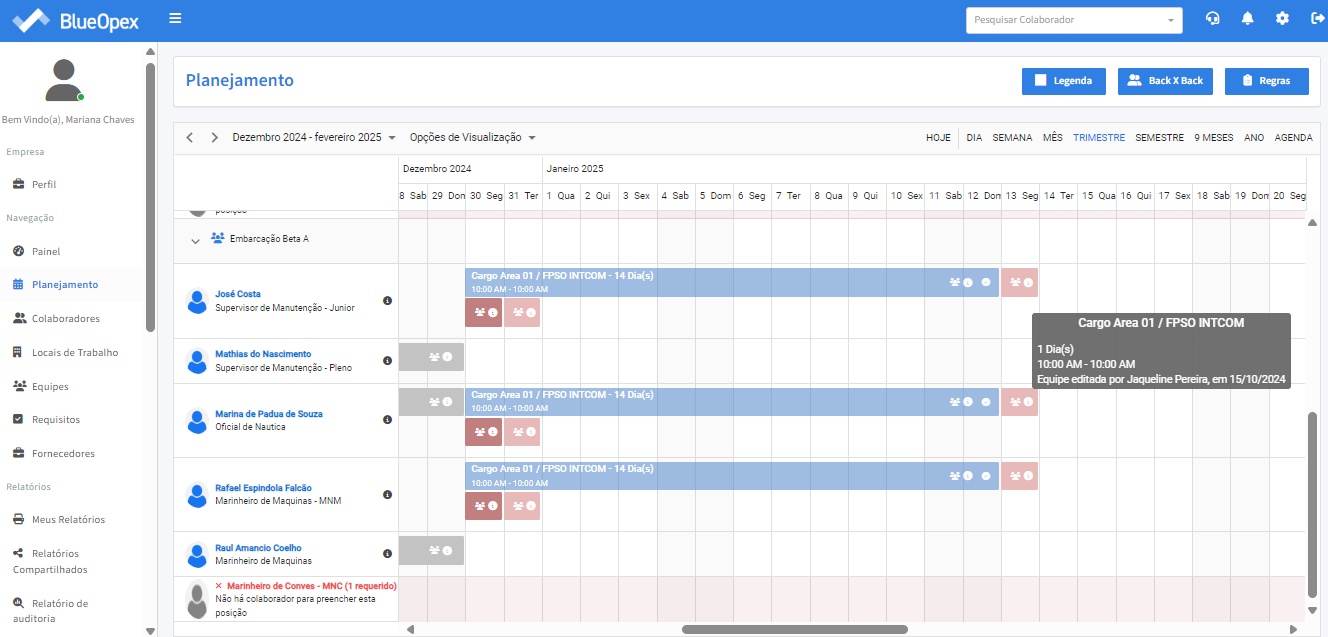1328x637 pixels.
Task: Click the check icon on Marina's blue bar
Action: pos(986,402)
